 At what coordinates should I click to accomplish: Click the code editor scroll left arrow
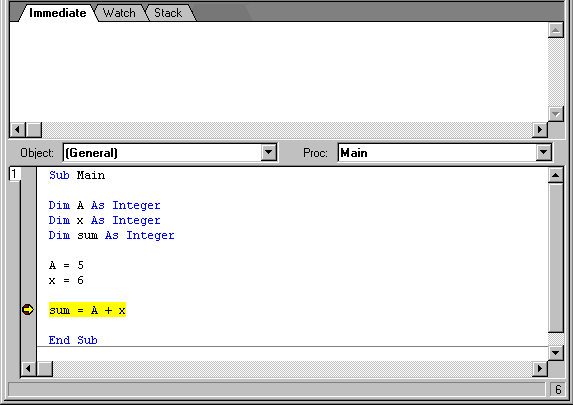pyautogui.click(x=29, y=368)
